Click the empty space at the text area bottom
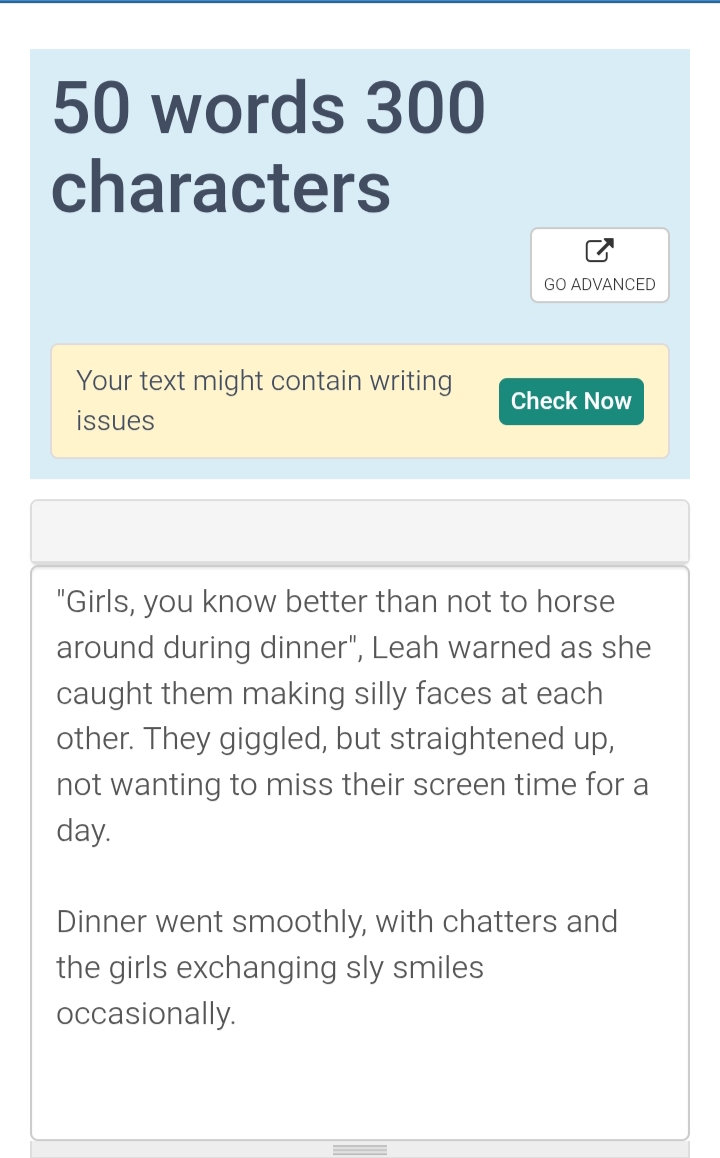 [x=360, y=1085]
